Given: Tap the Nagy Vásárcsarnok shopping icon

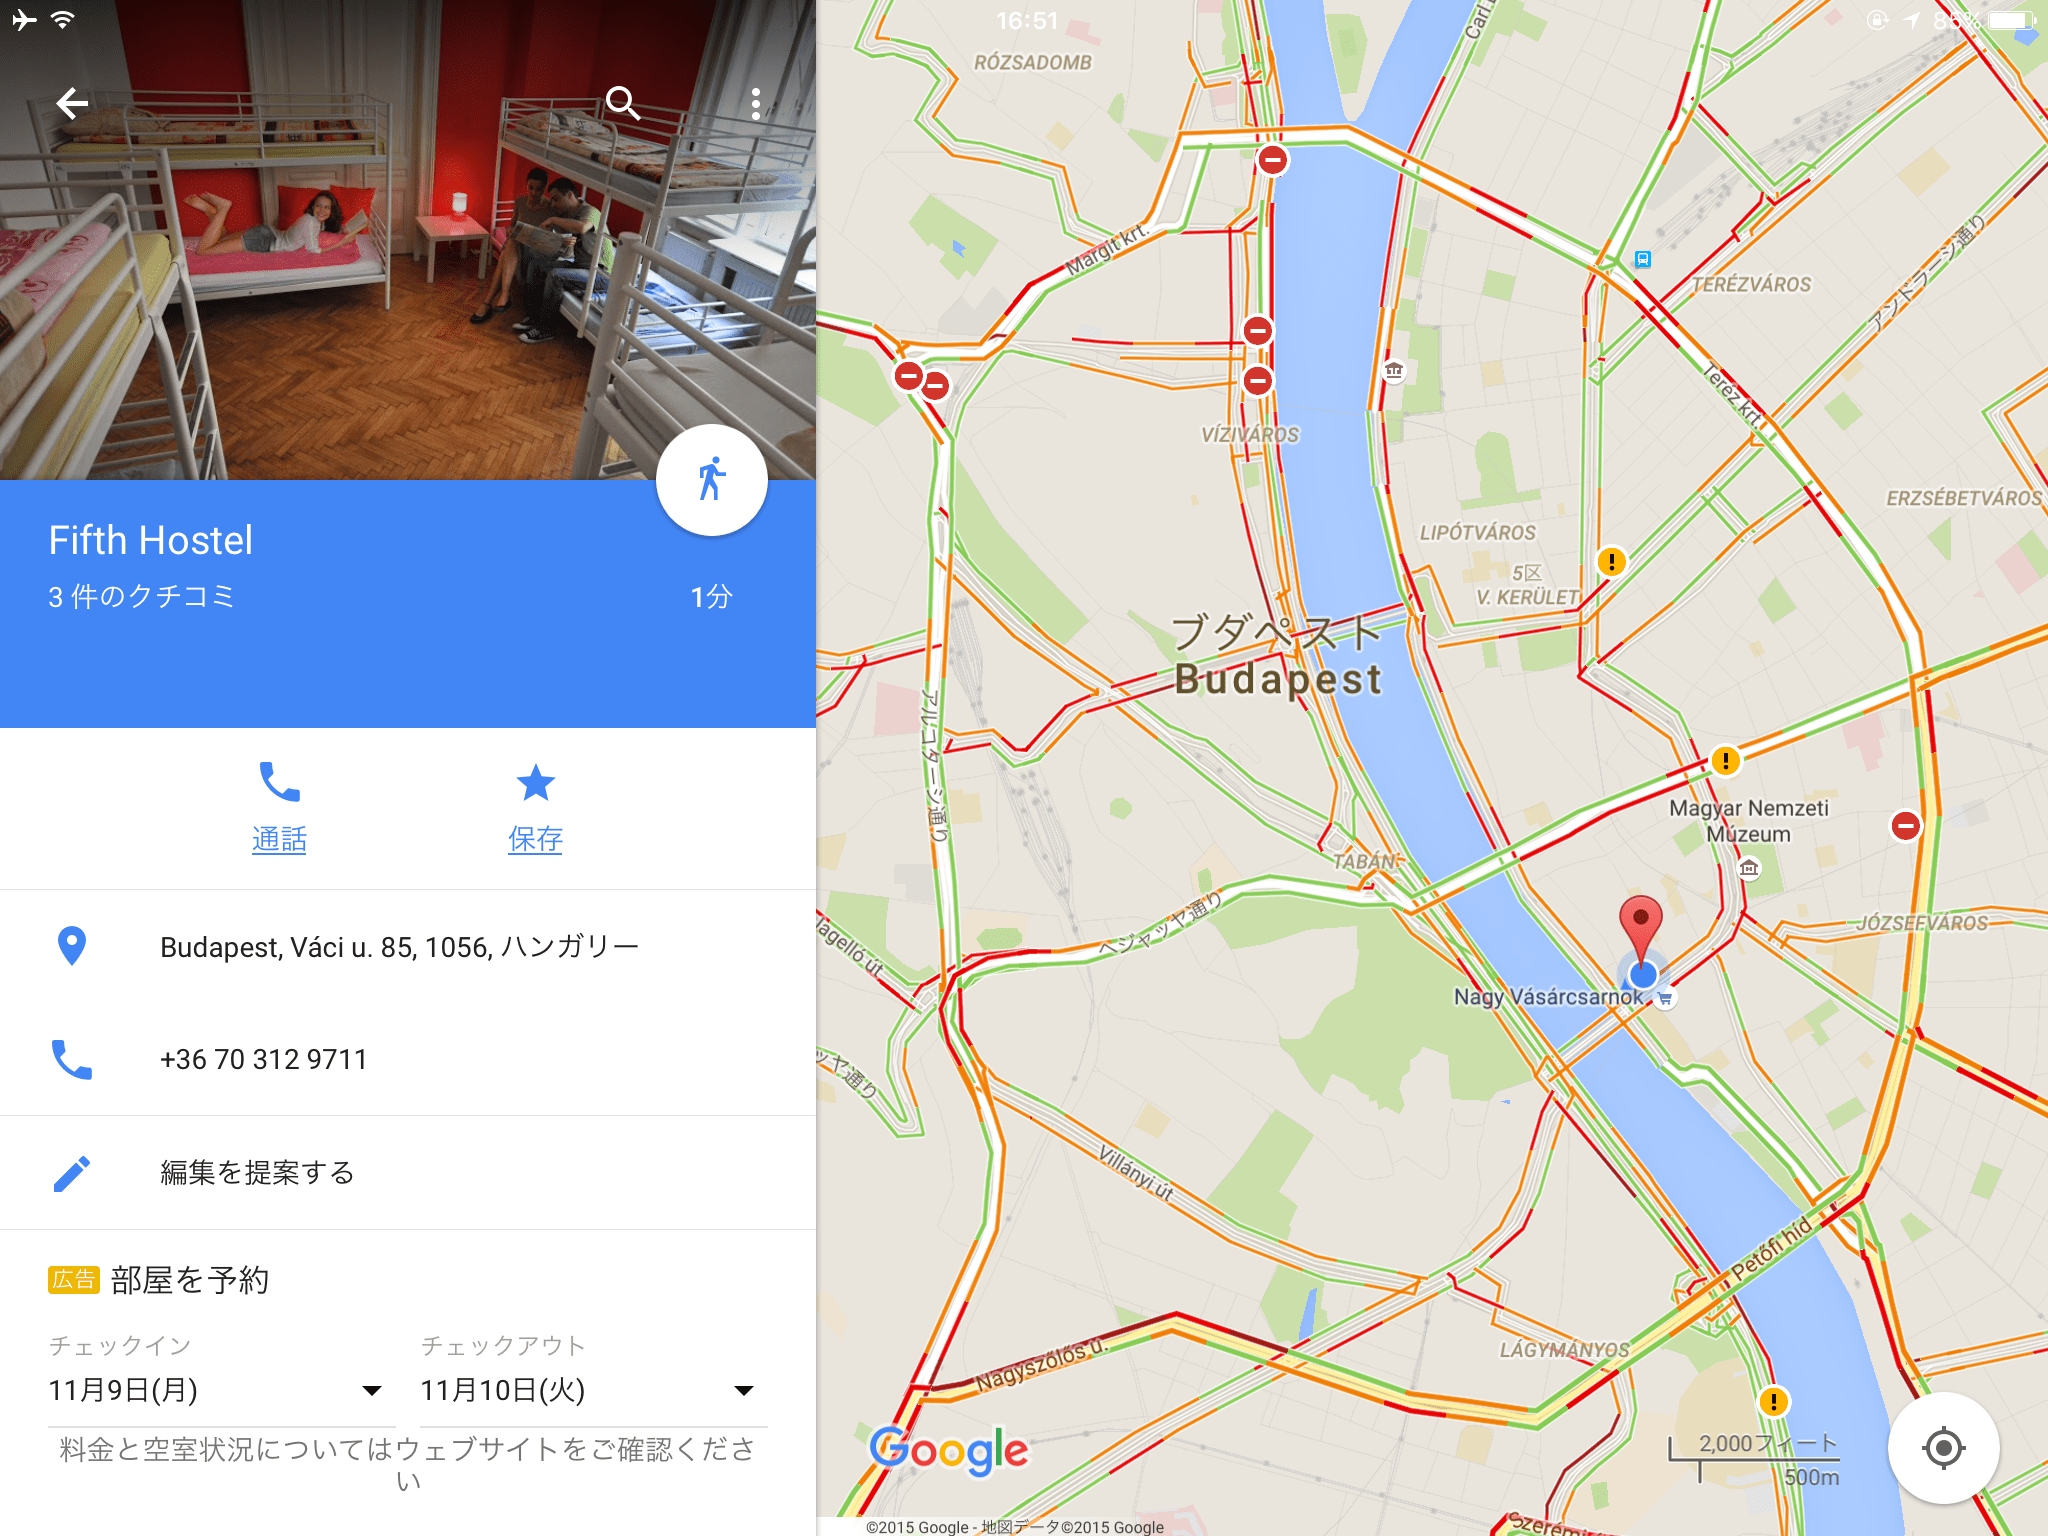Looking at the screenshot, I should tap(1665, 998).
